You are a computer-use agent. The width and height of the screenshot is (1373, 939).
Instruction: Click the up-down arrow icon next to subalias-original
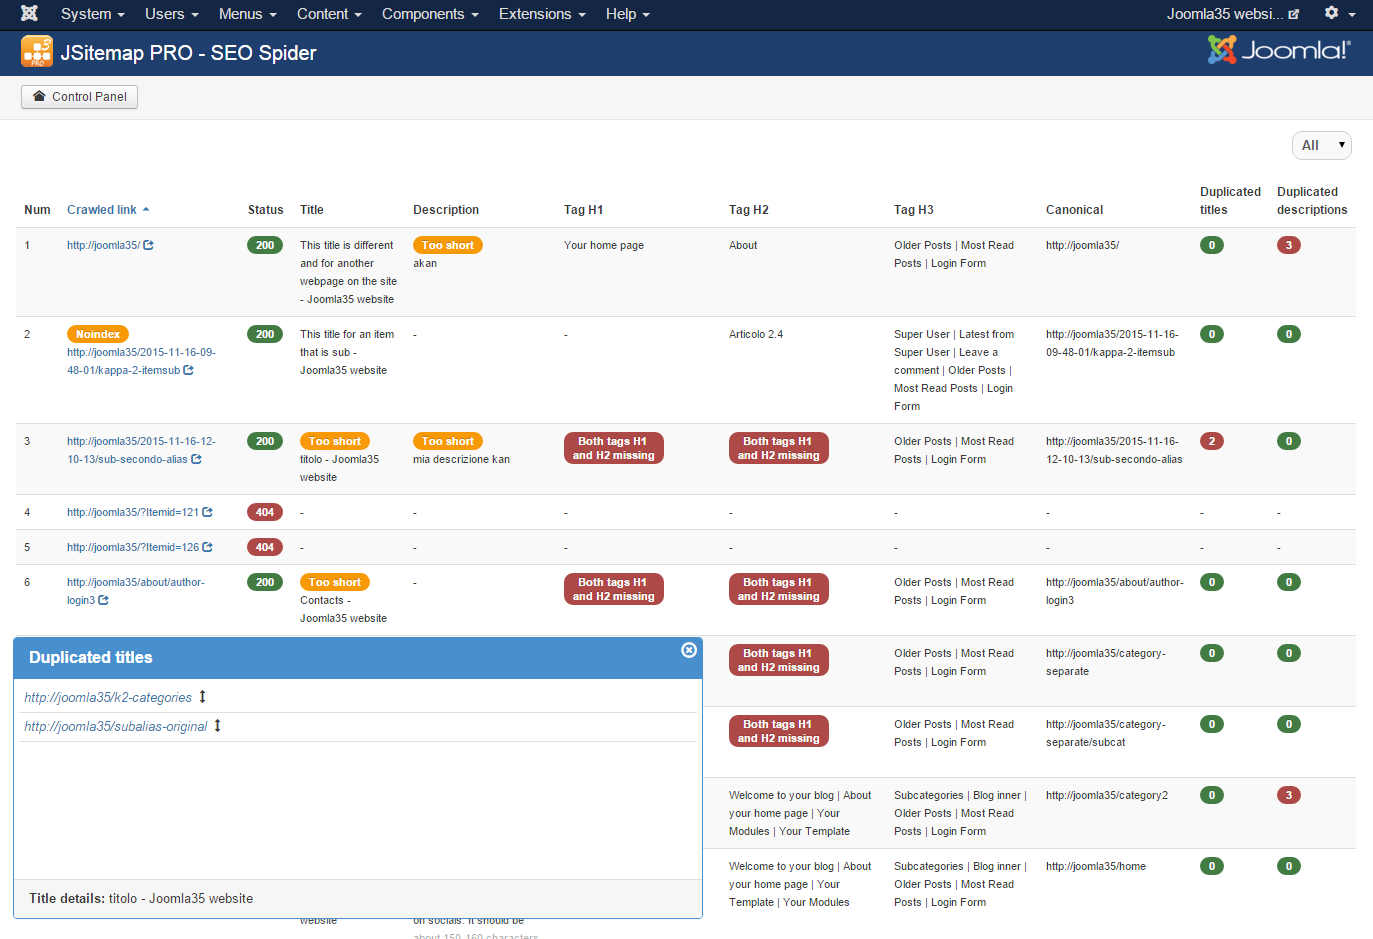[x=217, y=726]
